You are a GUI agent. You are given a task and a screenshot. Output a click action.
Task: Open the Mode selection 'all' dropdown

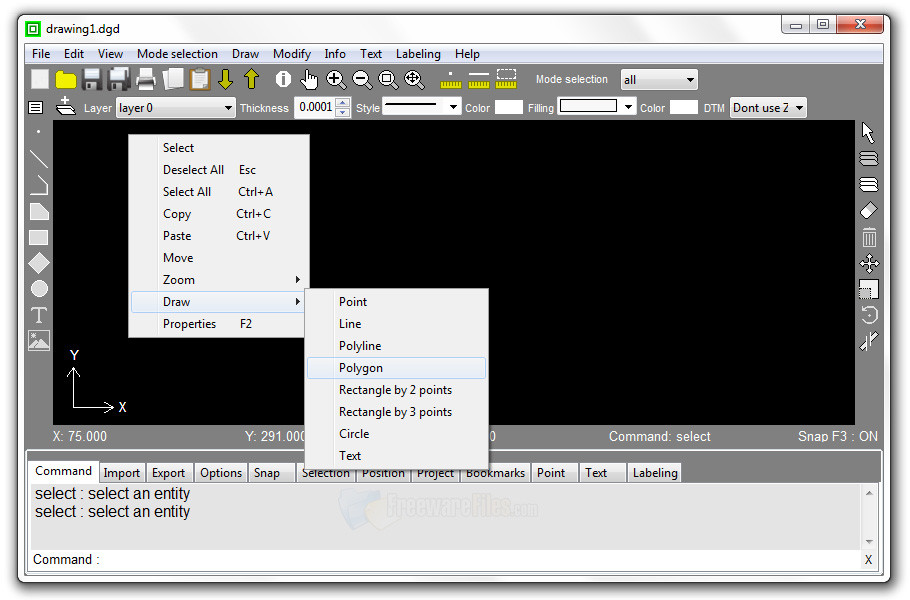point(659,79)
